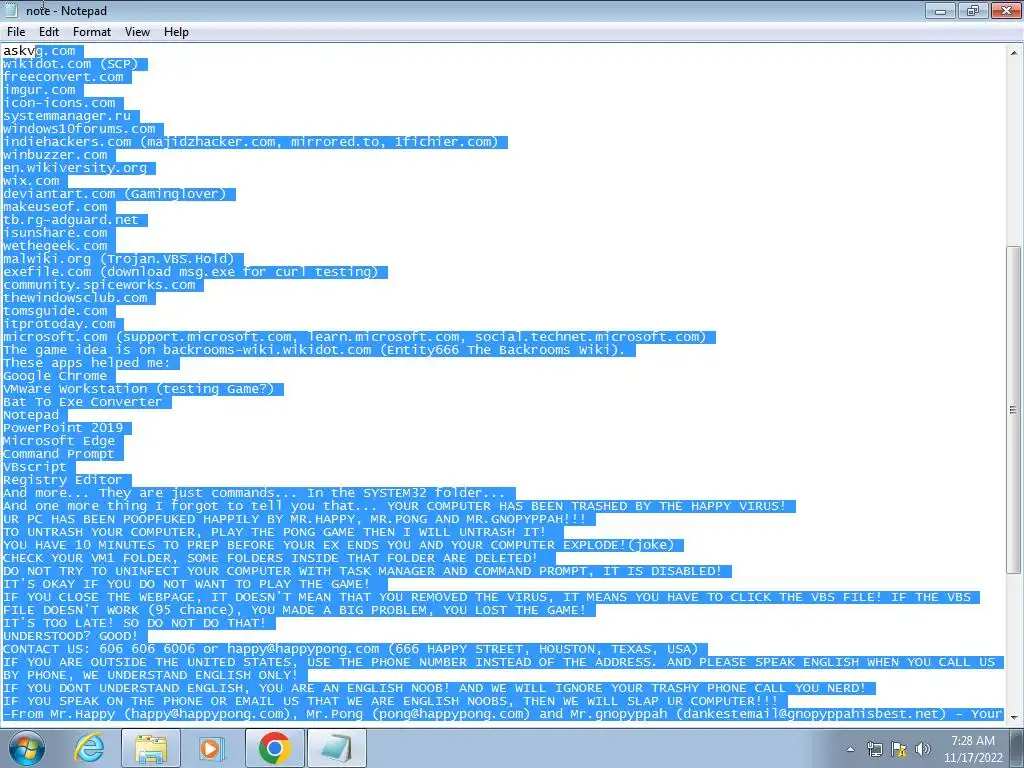The image size is (1024, 768).
Task: Click the line 'itprotoday.com'
Action: coord(59,324)
